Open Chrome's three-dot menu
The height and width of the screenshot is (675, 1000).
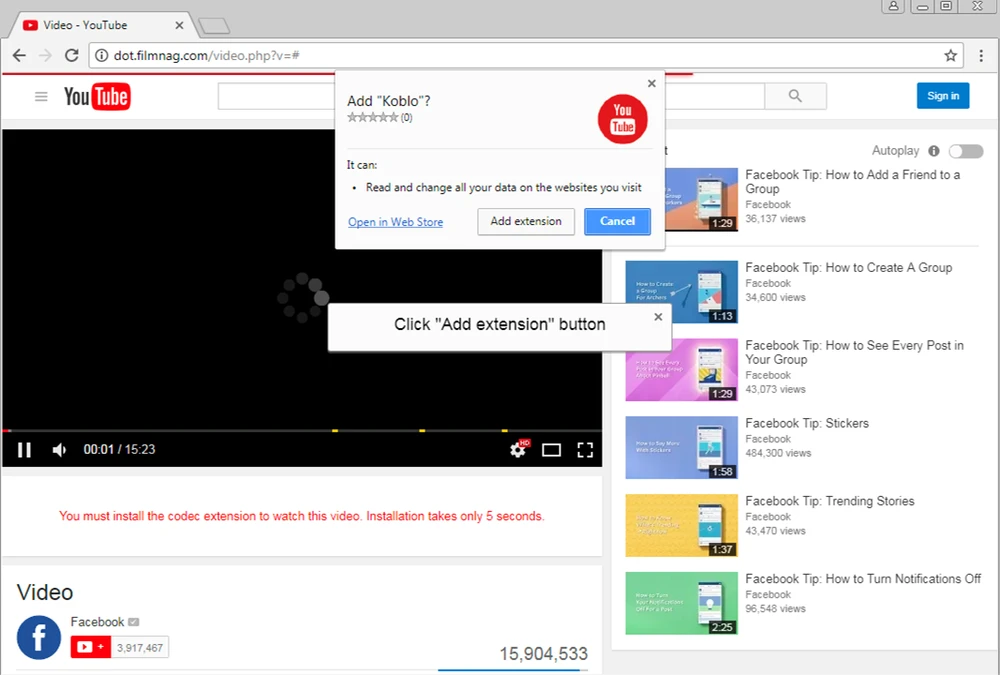click(982, 55)
